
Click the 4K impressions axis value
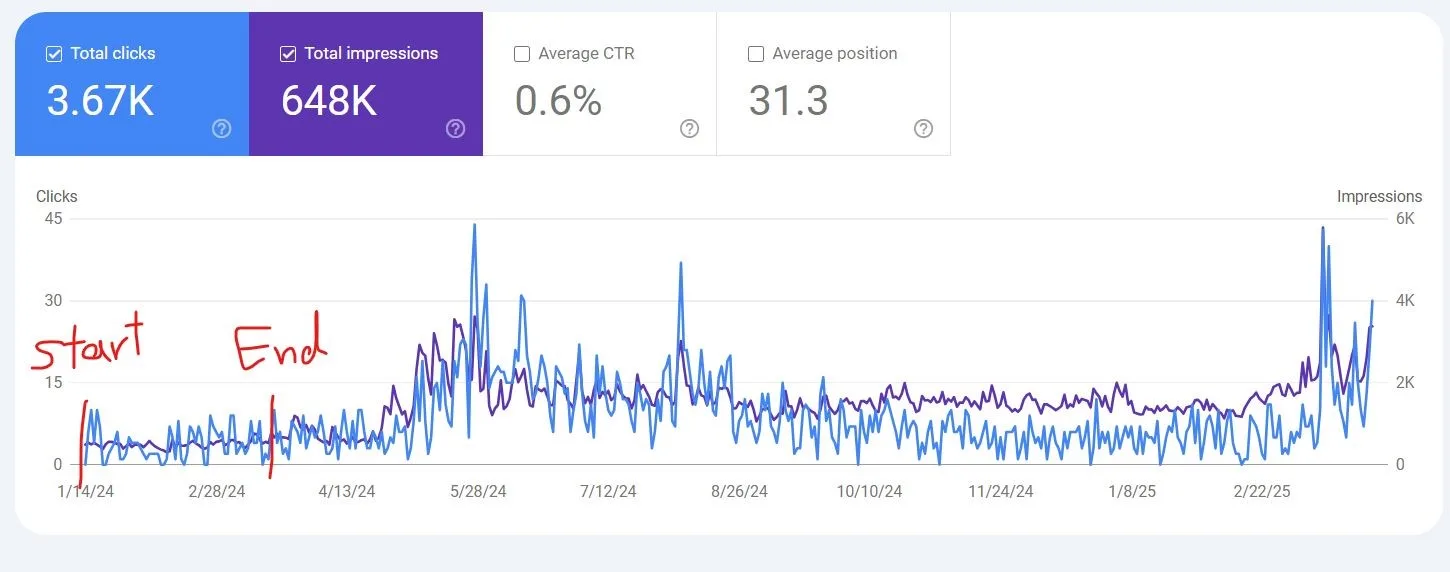[x=1404, y=300]
